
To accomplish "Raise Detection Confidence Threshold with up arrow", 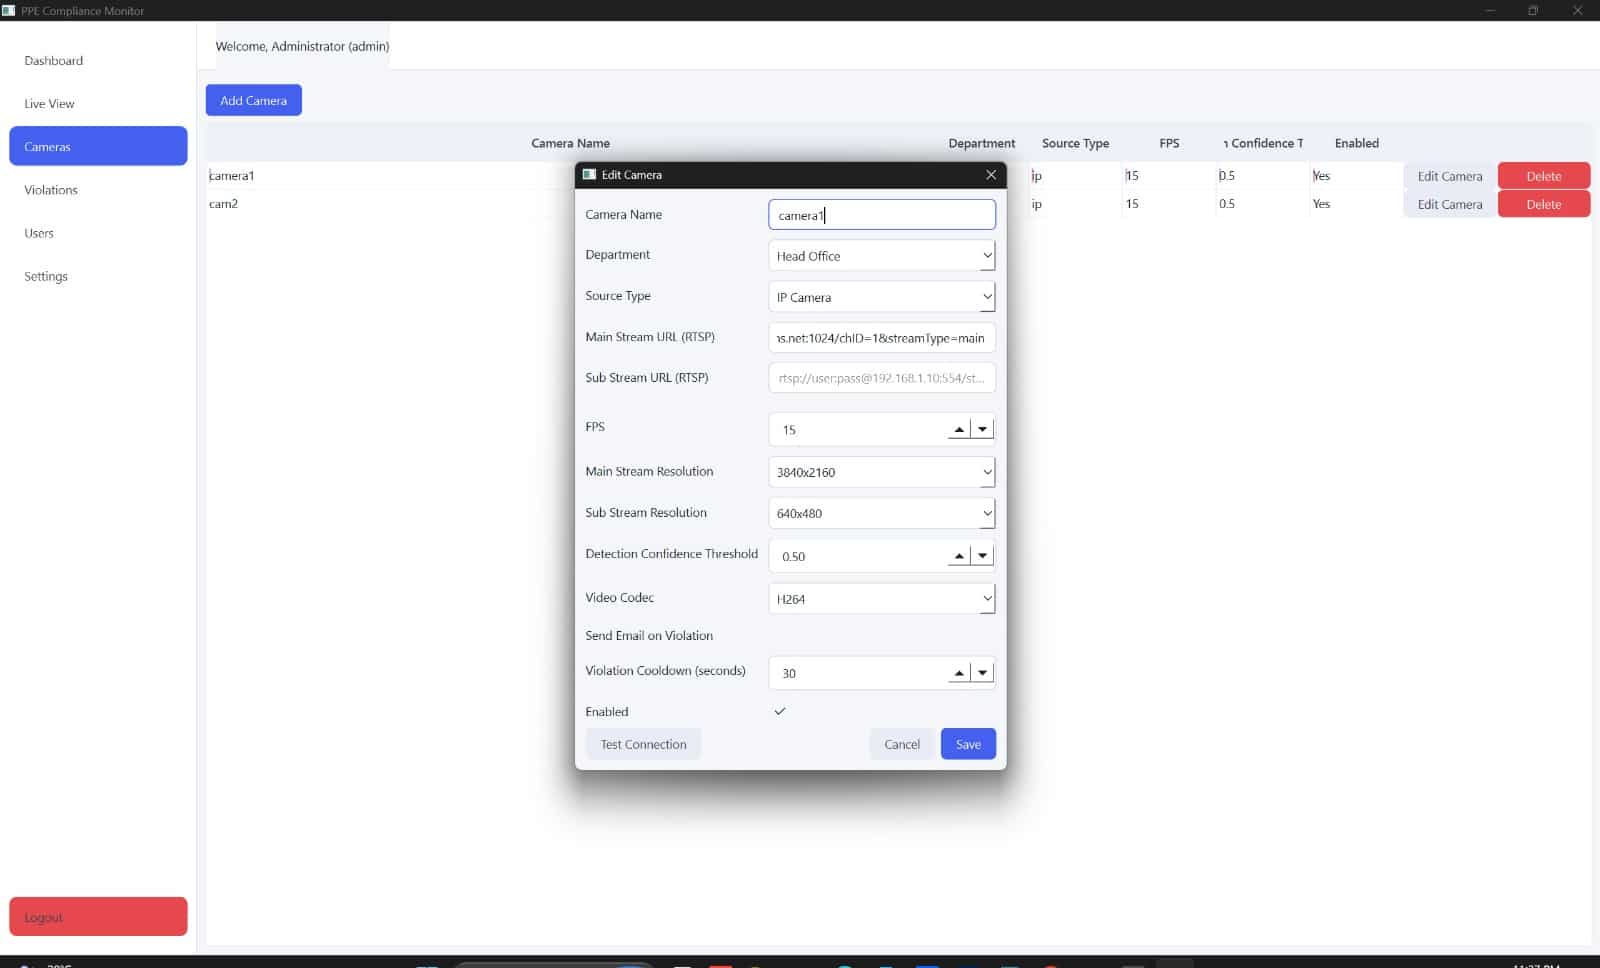I will pos(959,556).
